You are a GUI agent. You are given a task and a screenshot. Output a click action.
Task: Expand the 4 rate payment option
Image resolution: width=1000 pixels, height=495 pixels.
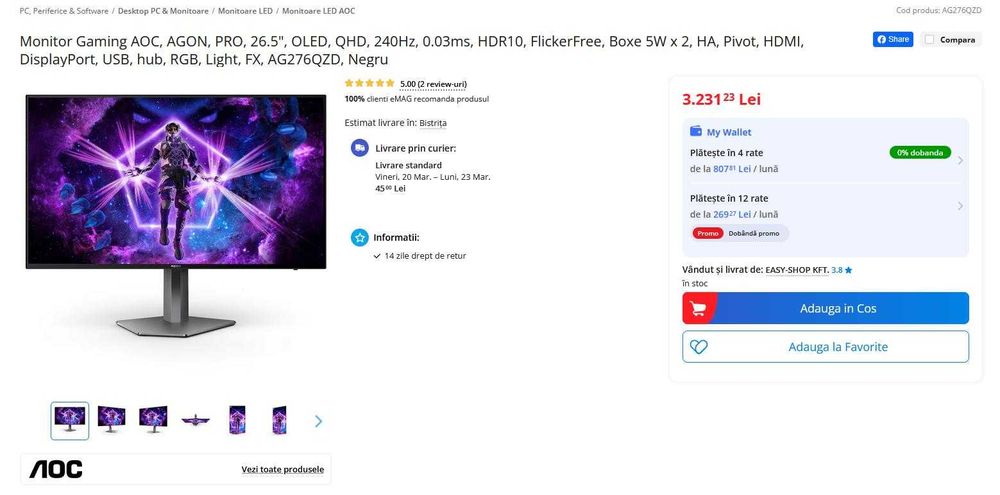pyautogui.click(x=960, y=160)
